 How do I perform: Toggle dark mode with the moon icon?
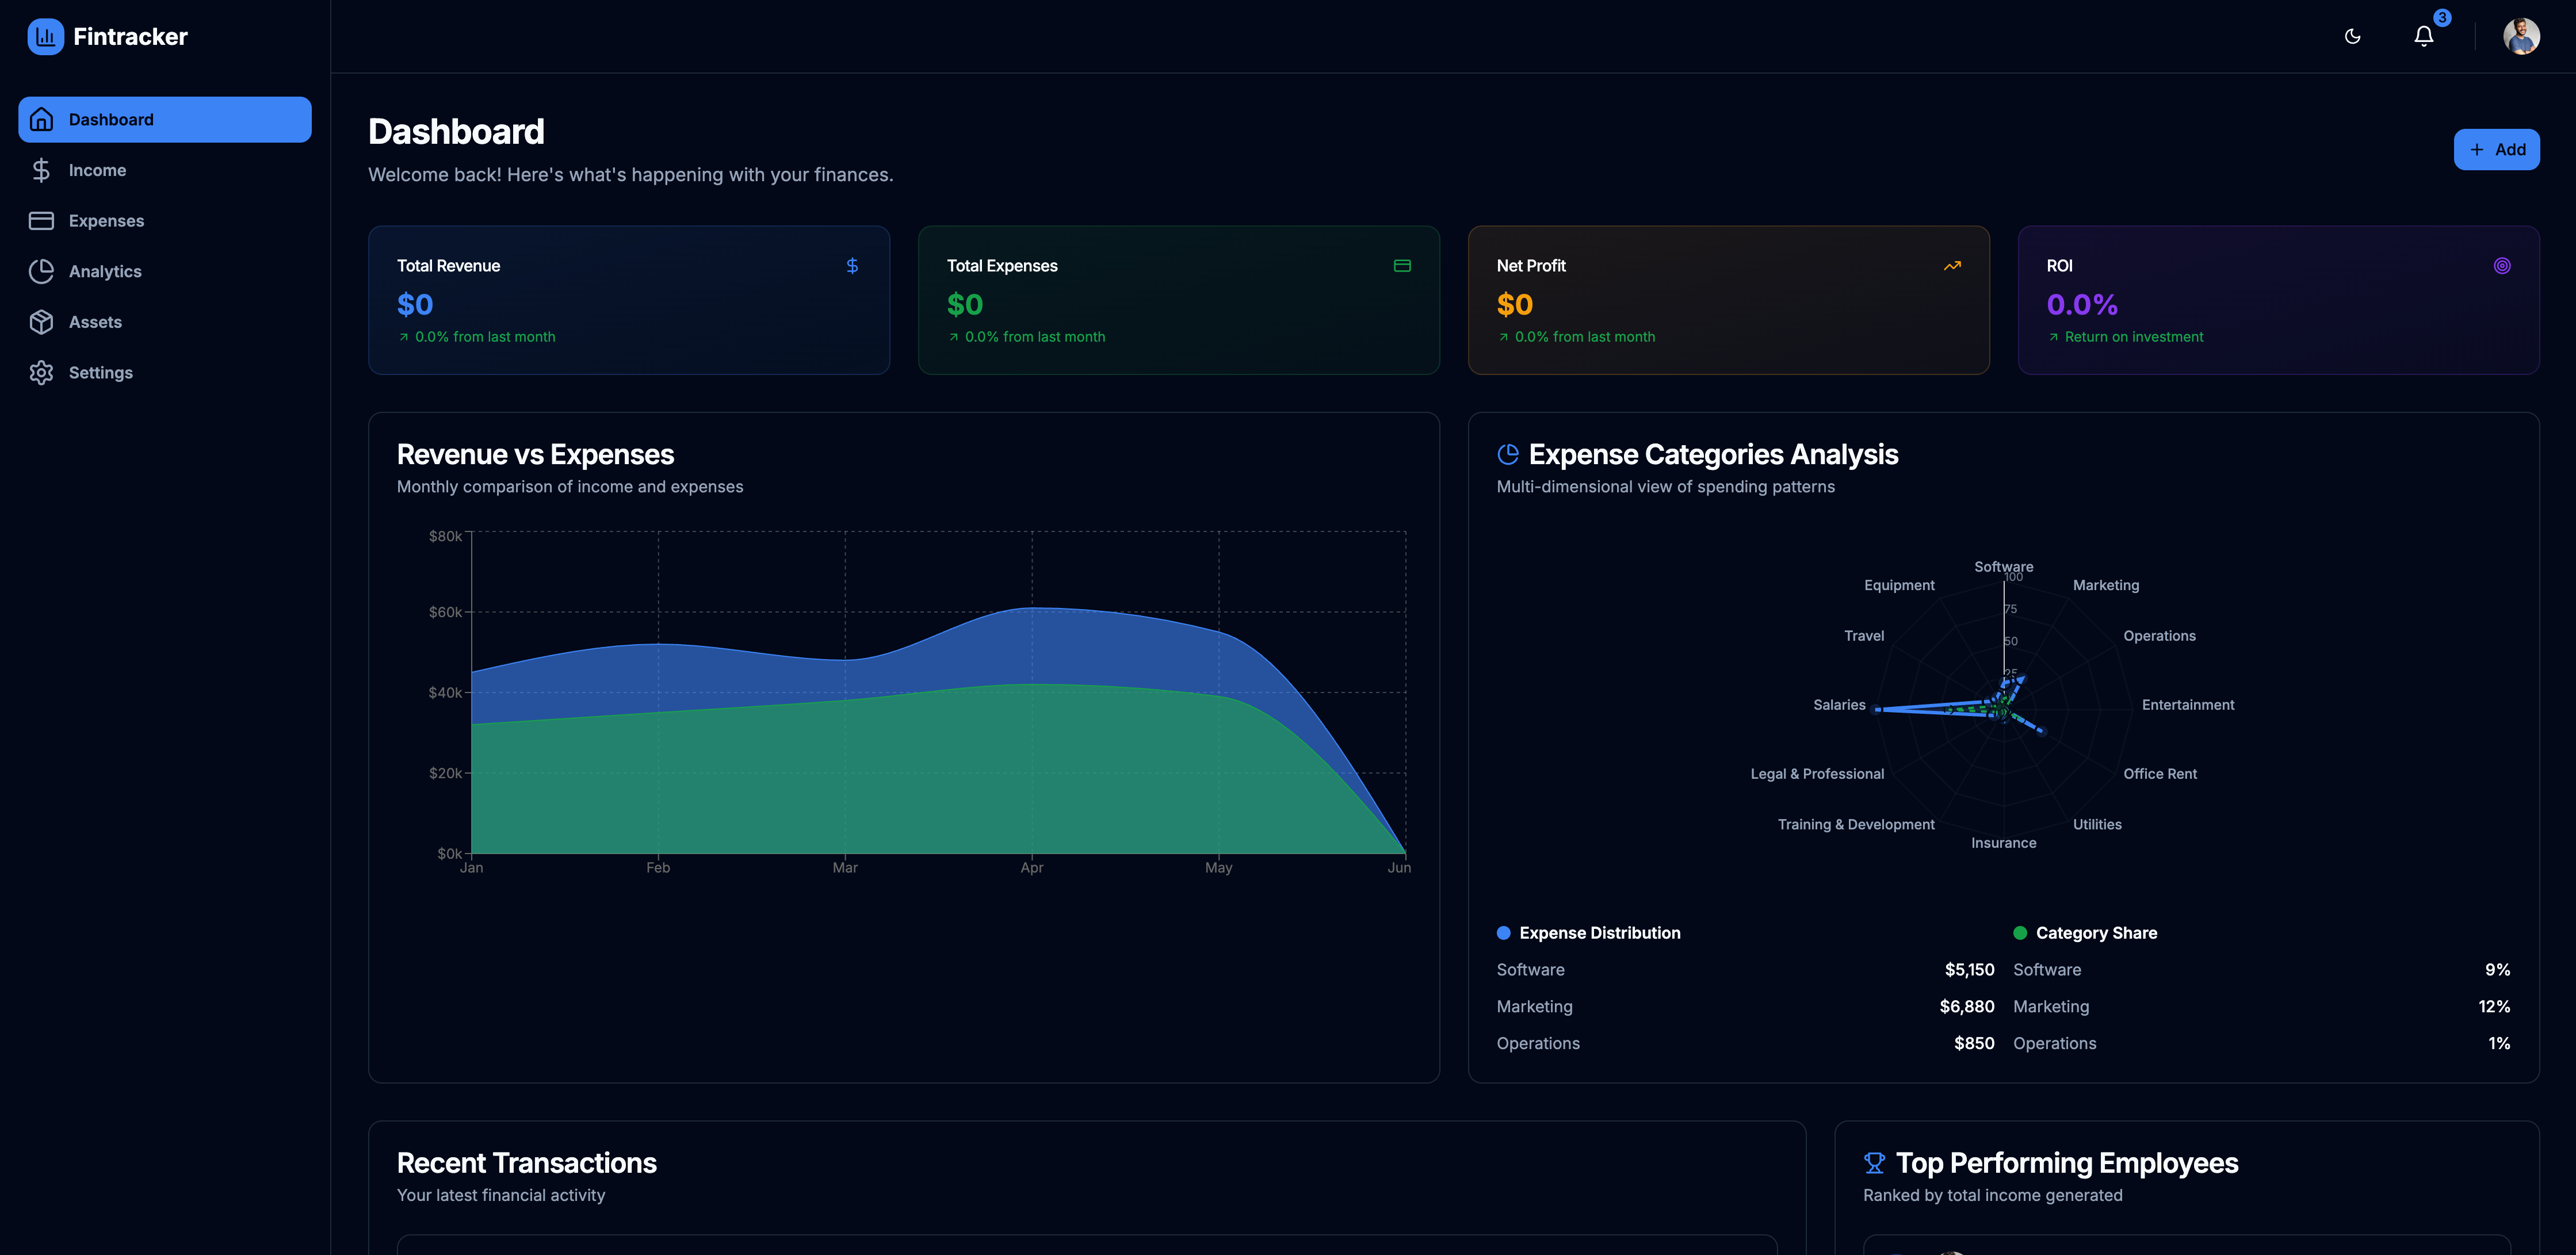pyautogui.click(x=2352, y=37)
